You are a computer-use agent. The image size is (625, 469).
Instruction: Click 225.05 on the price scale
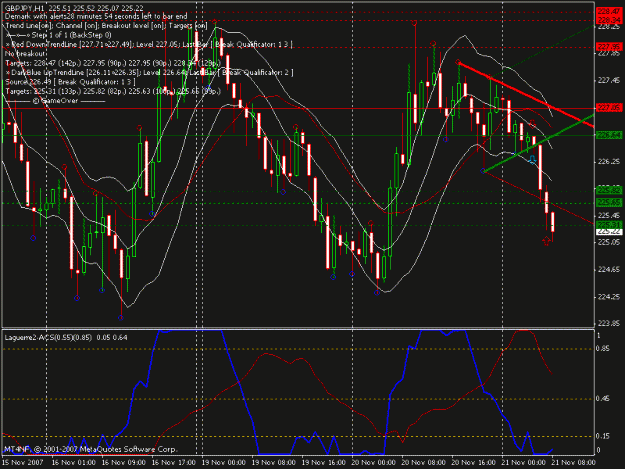[x=609, y=242]
